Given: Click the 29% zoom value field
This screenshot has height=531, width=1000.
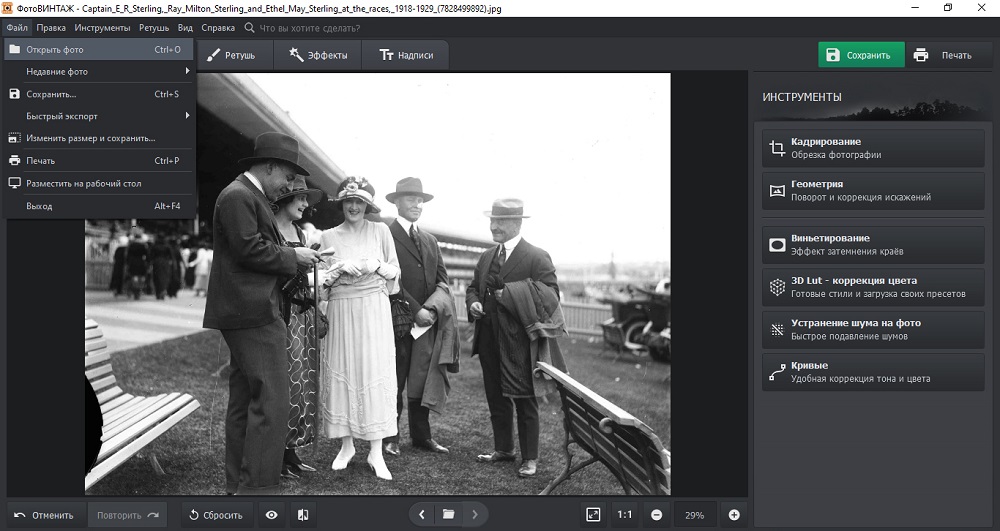Looking at the screenshot, I should (695, 515).
